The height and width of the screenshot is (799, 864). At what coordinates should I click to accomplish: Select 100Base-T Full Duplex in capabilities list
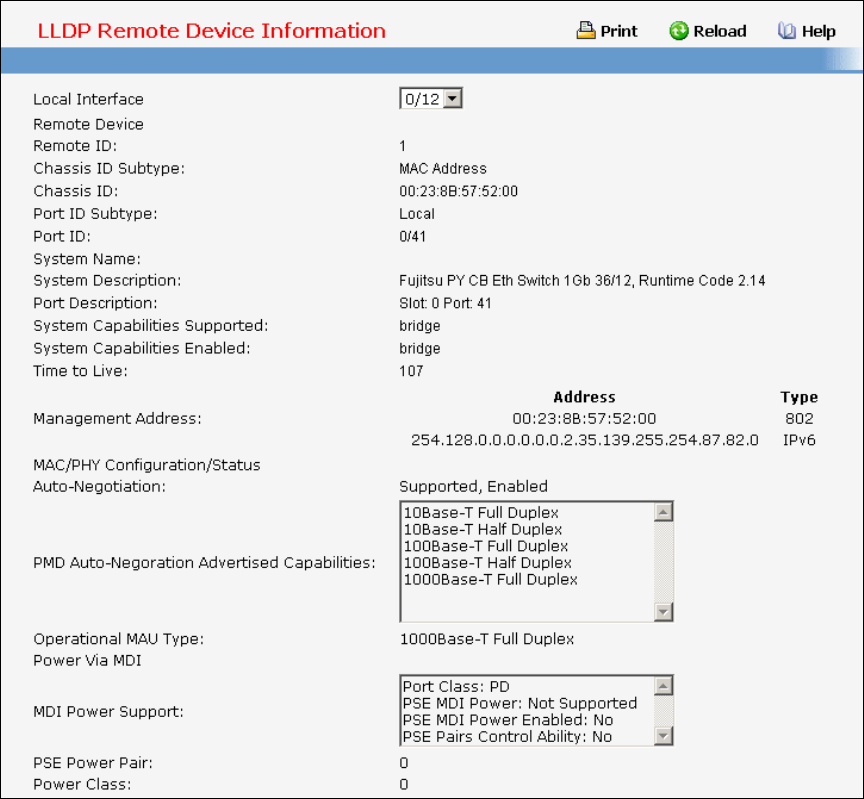485,546
